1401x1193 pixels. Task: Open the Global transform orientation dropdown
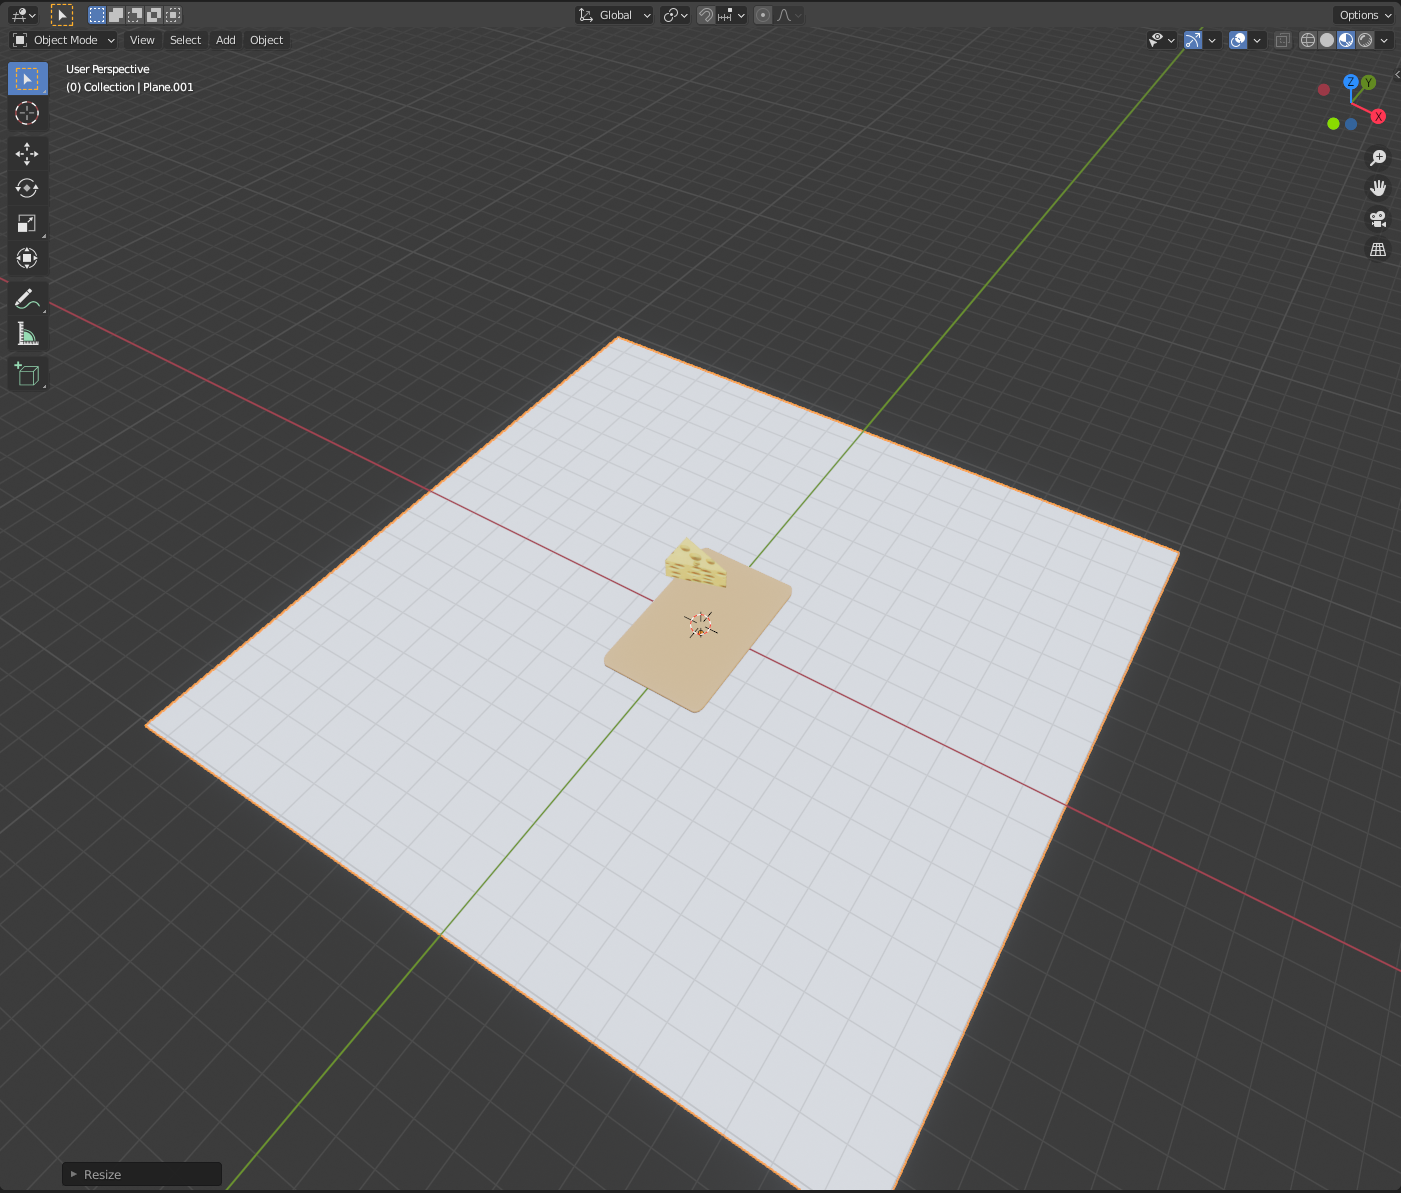615,15
